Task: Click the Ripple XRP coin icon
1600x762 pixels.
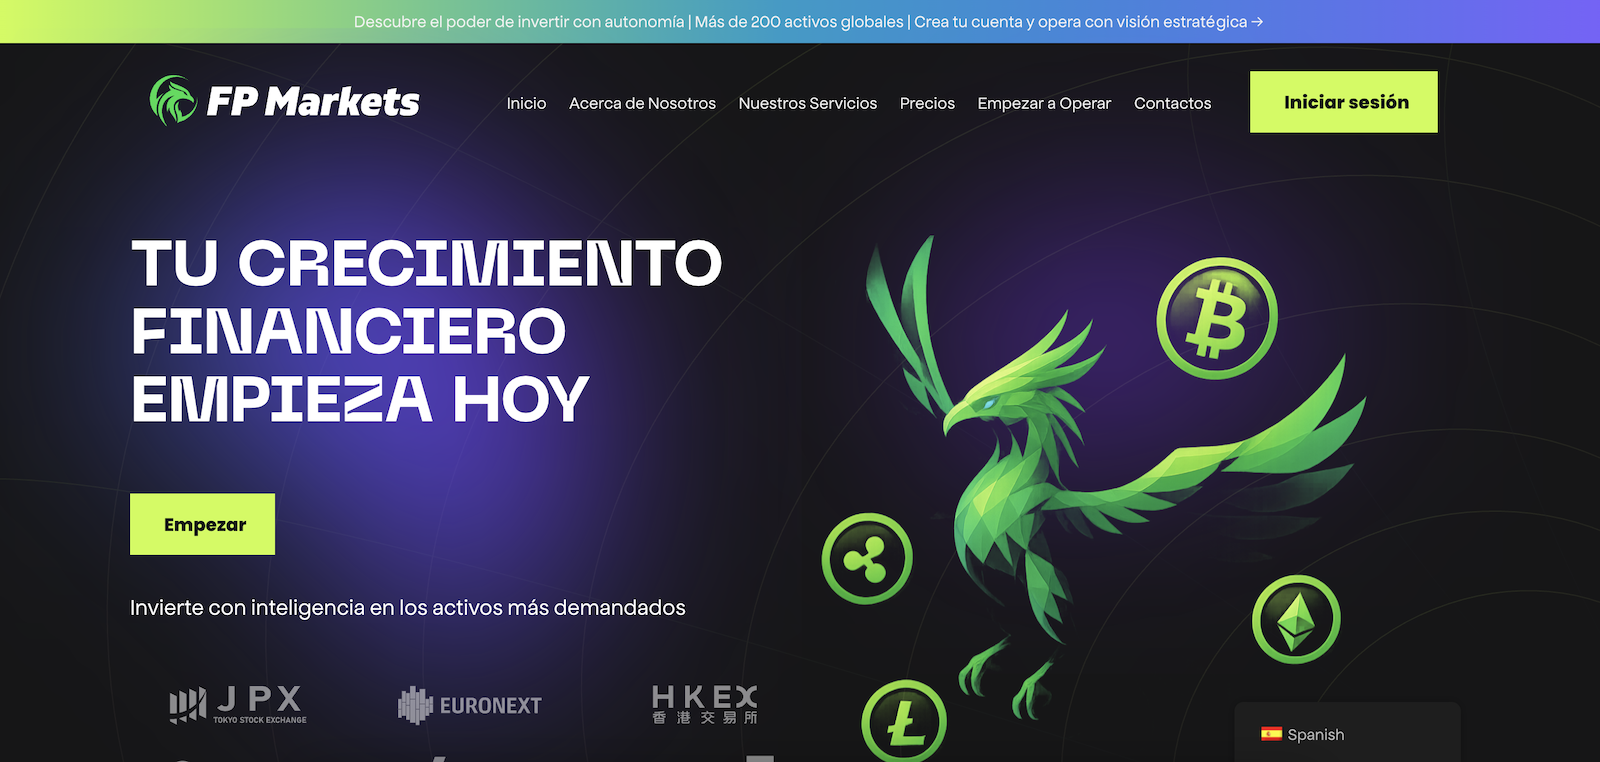Action: (x=867, y=558)
